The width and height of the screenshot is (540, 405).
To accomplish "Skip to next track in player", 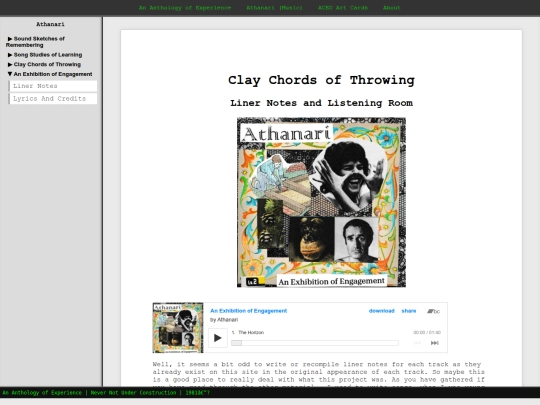I will point(435,343).
